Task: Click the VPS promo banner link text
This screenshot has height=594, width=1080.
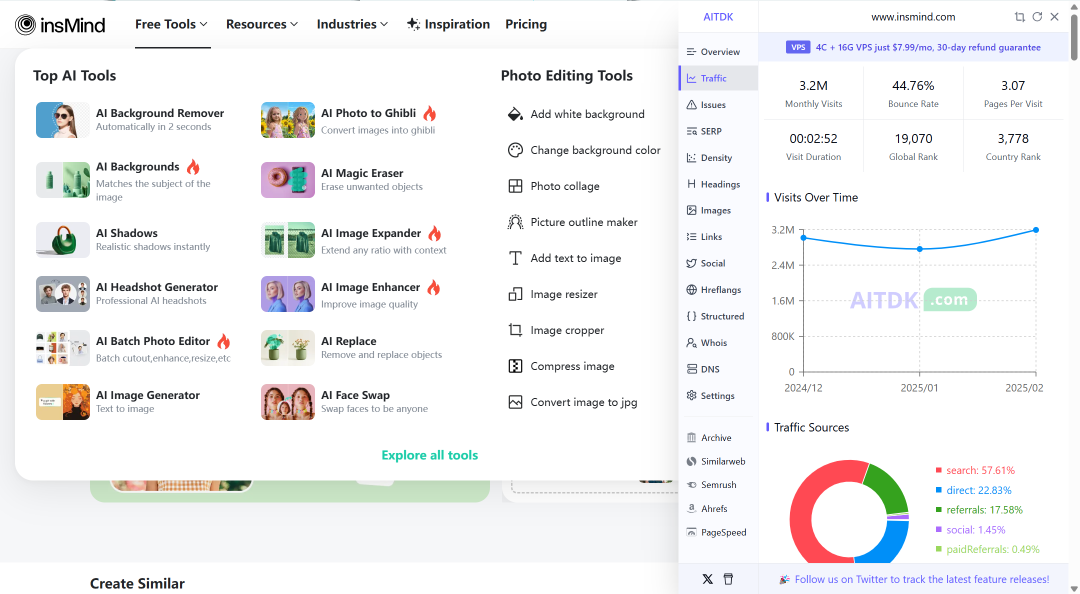Action: coord(928,48)
